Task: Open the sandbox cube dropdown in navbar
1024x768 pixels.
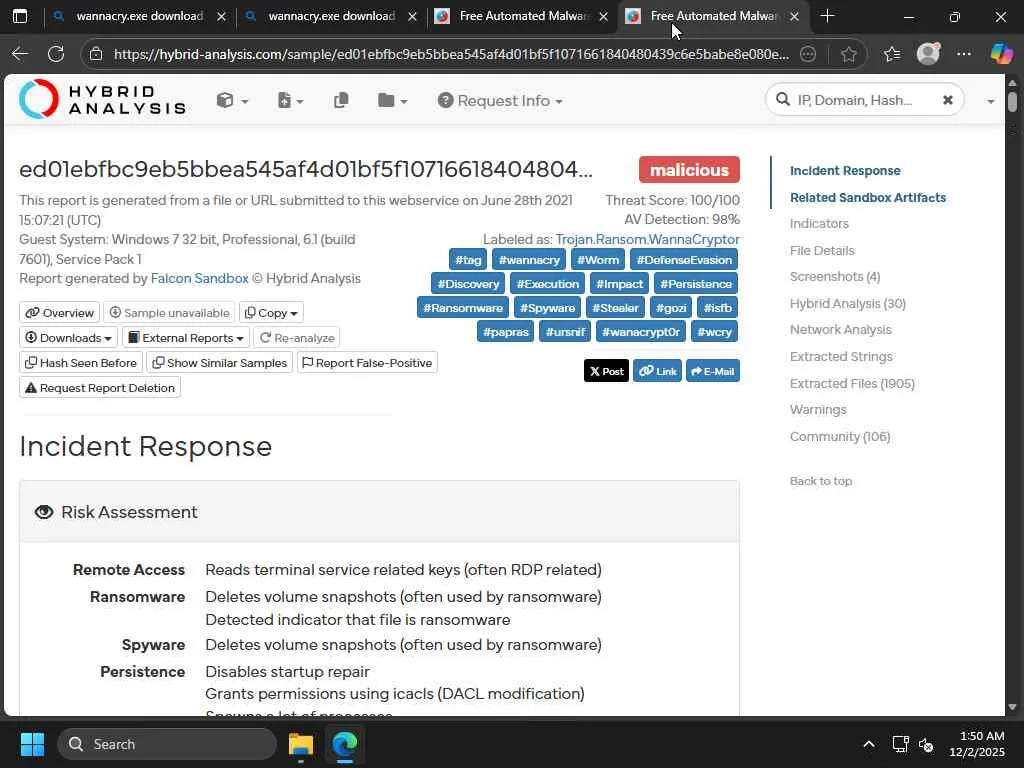Action: 232,101
